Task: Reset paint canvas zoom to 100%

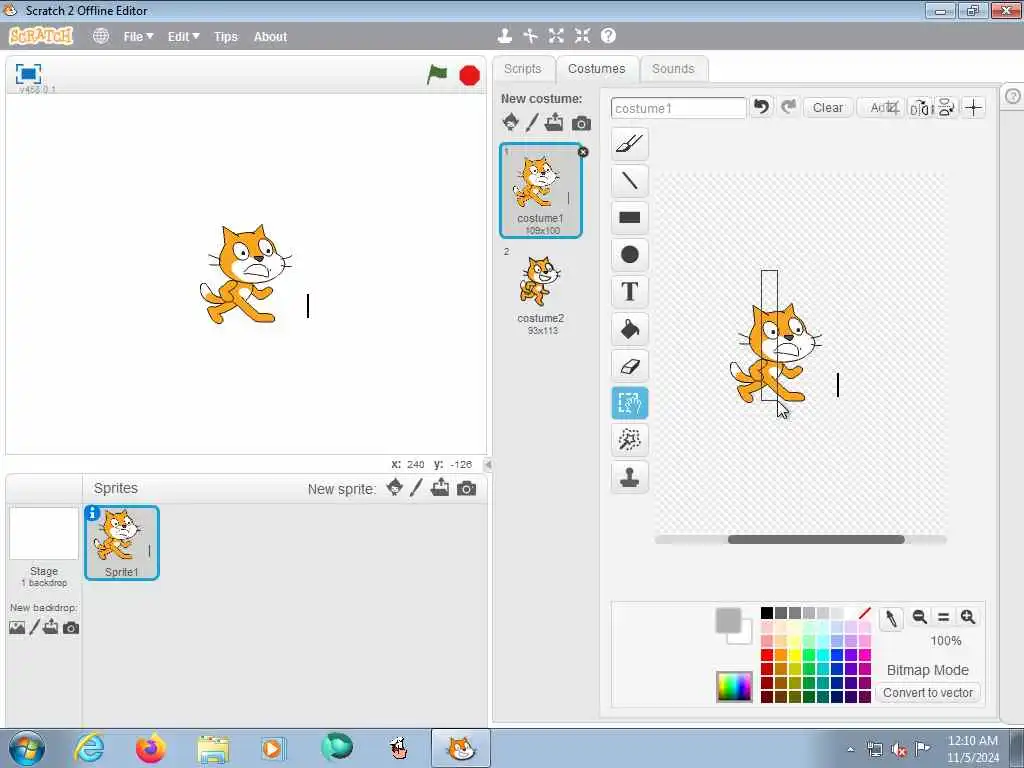Action: click(x=944, y=616)
